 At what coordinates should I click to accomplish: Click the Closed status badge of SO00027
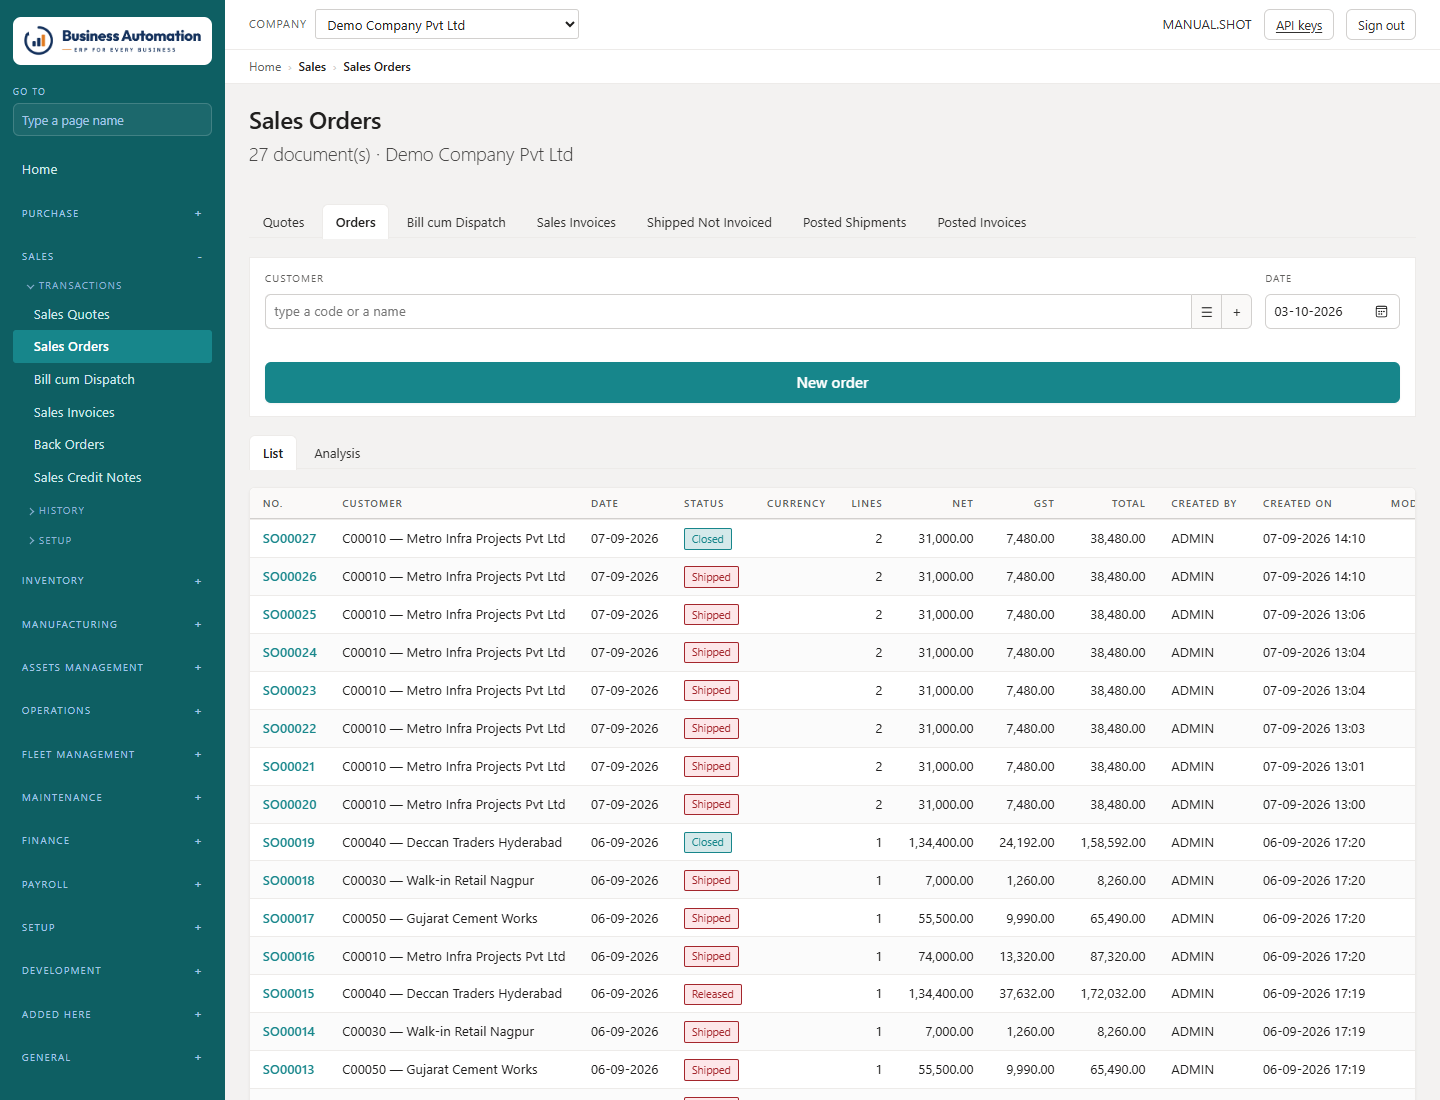708,539
